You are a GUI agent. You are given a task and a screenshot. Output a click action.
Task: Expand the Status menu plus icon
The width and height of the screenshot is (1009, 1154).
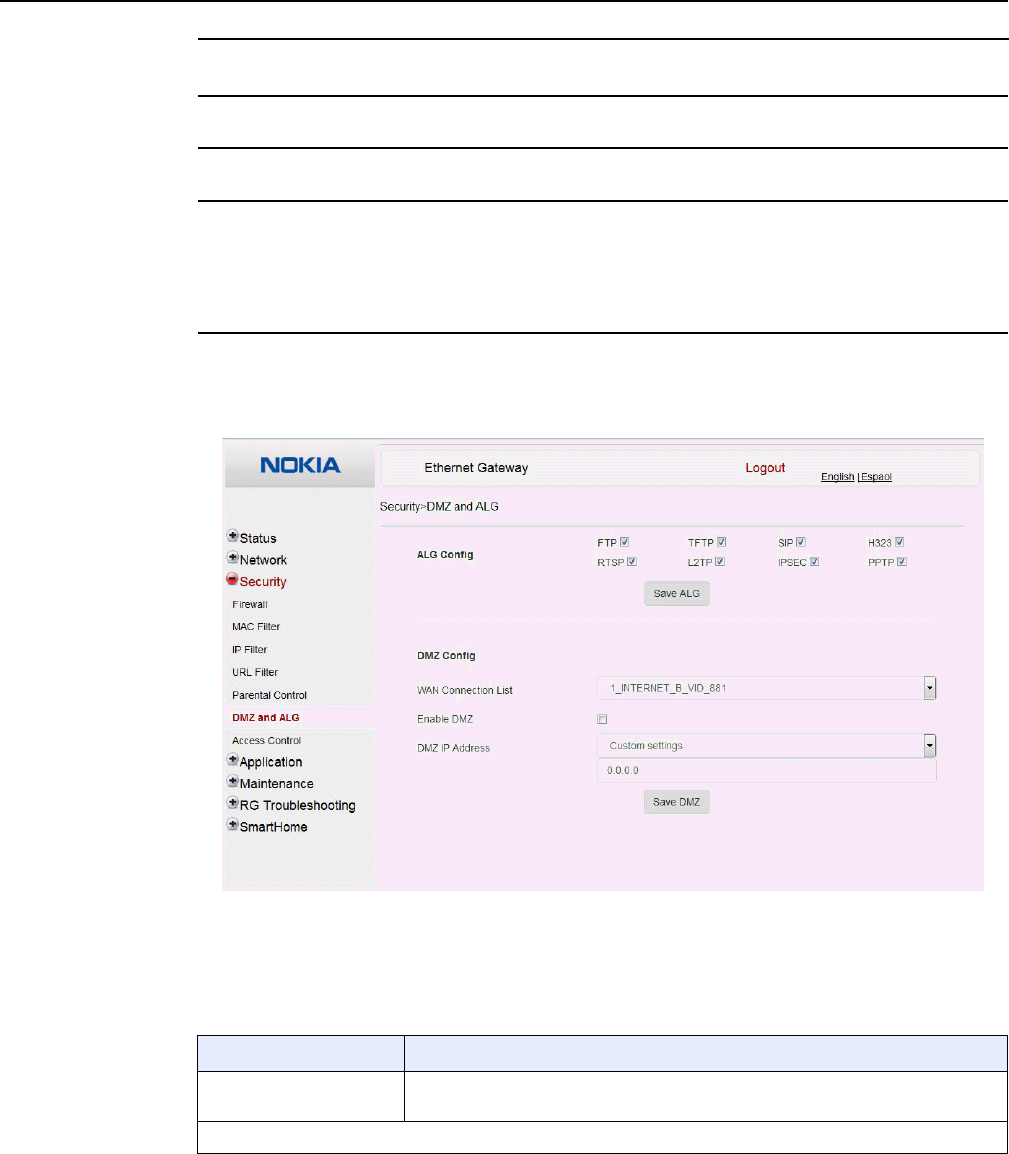click(233, 536)
